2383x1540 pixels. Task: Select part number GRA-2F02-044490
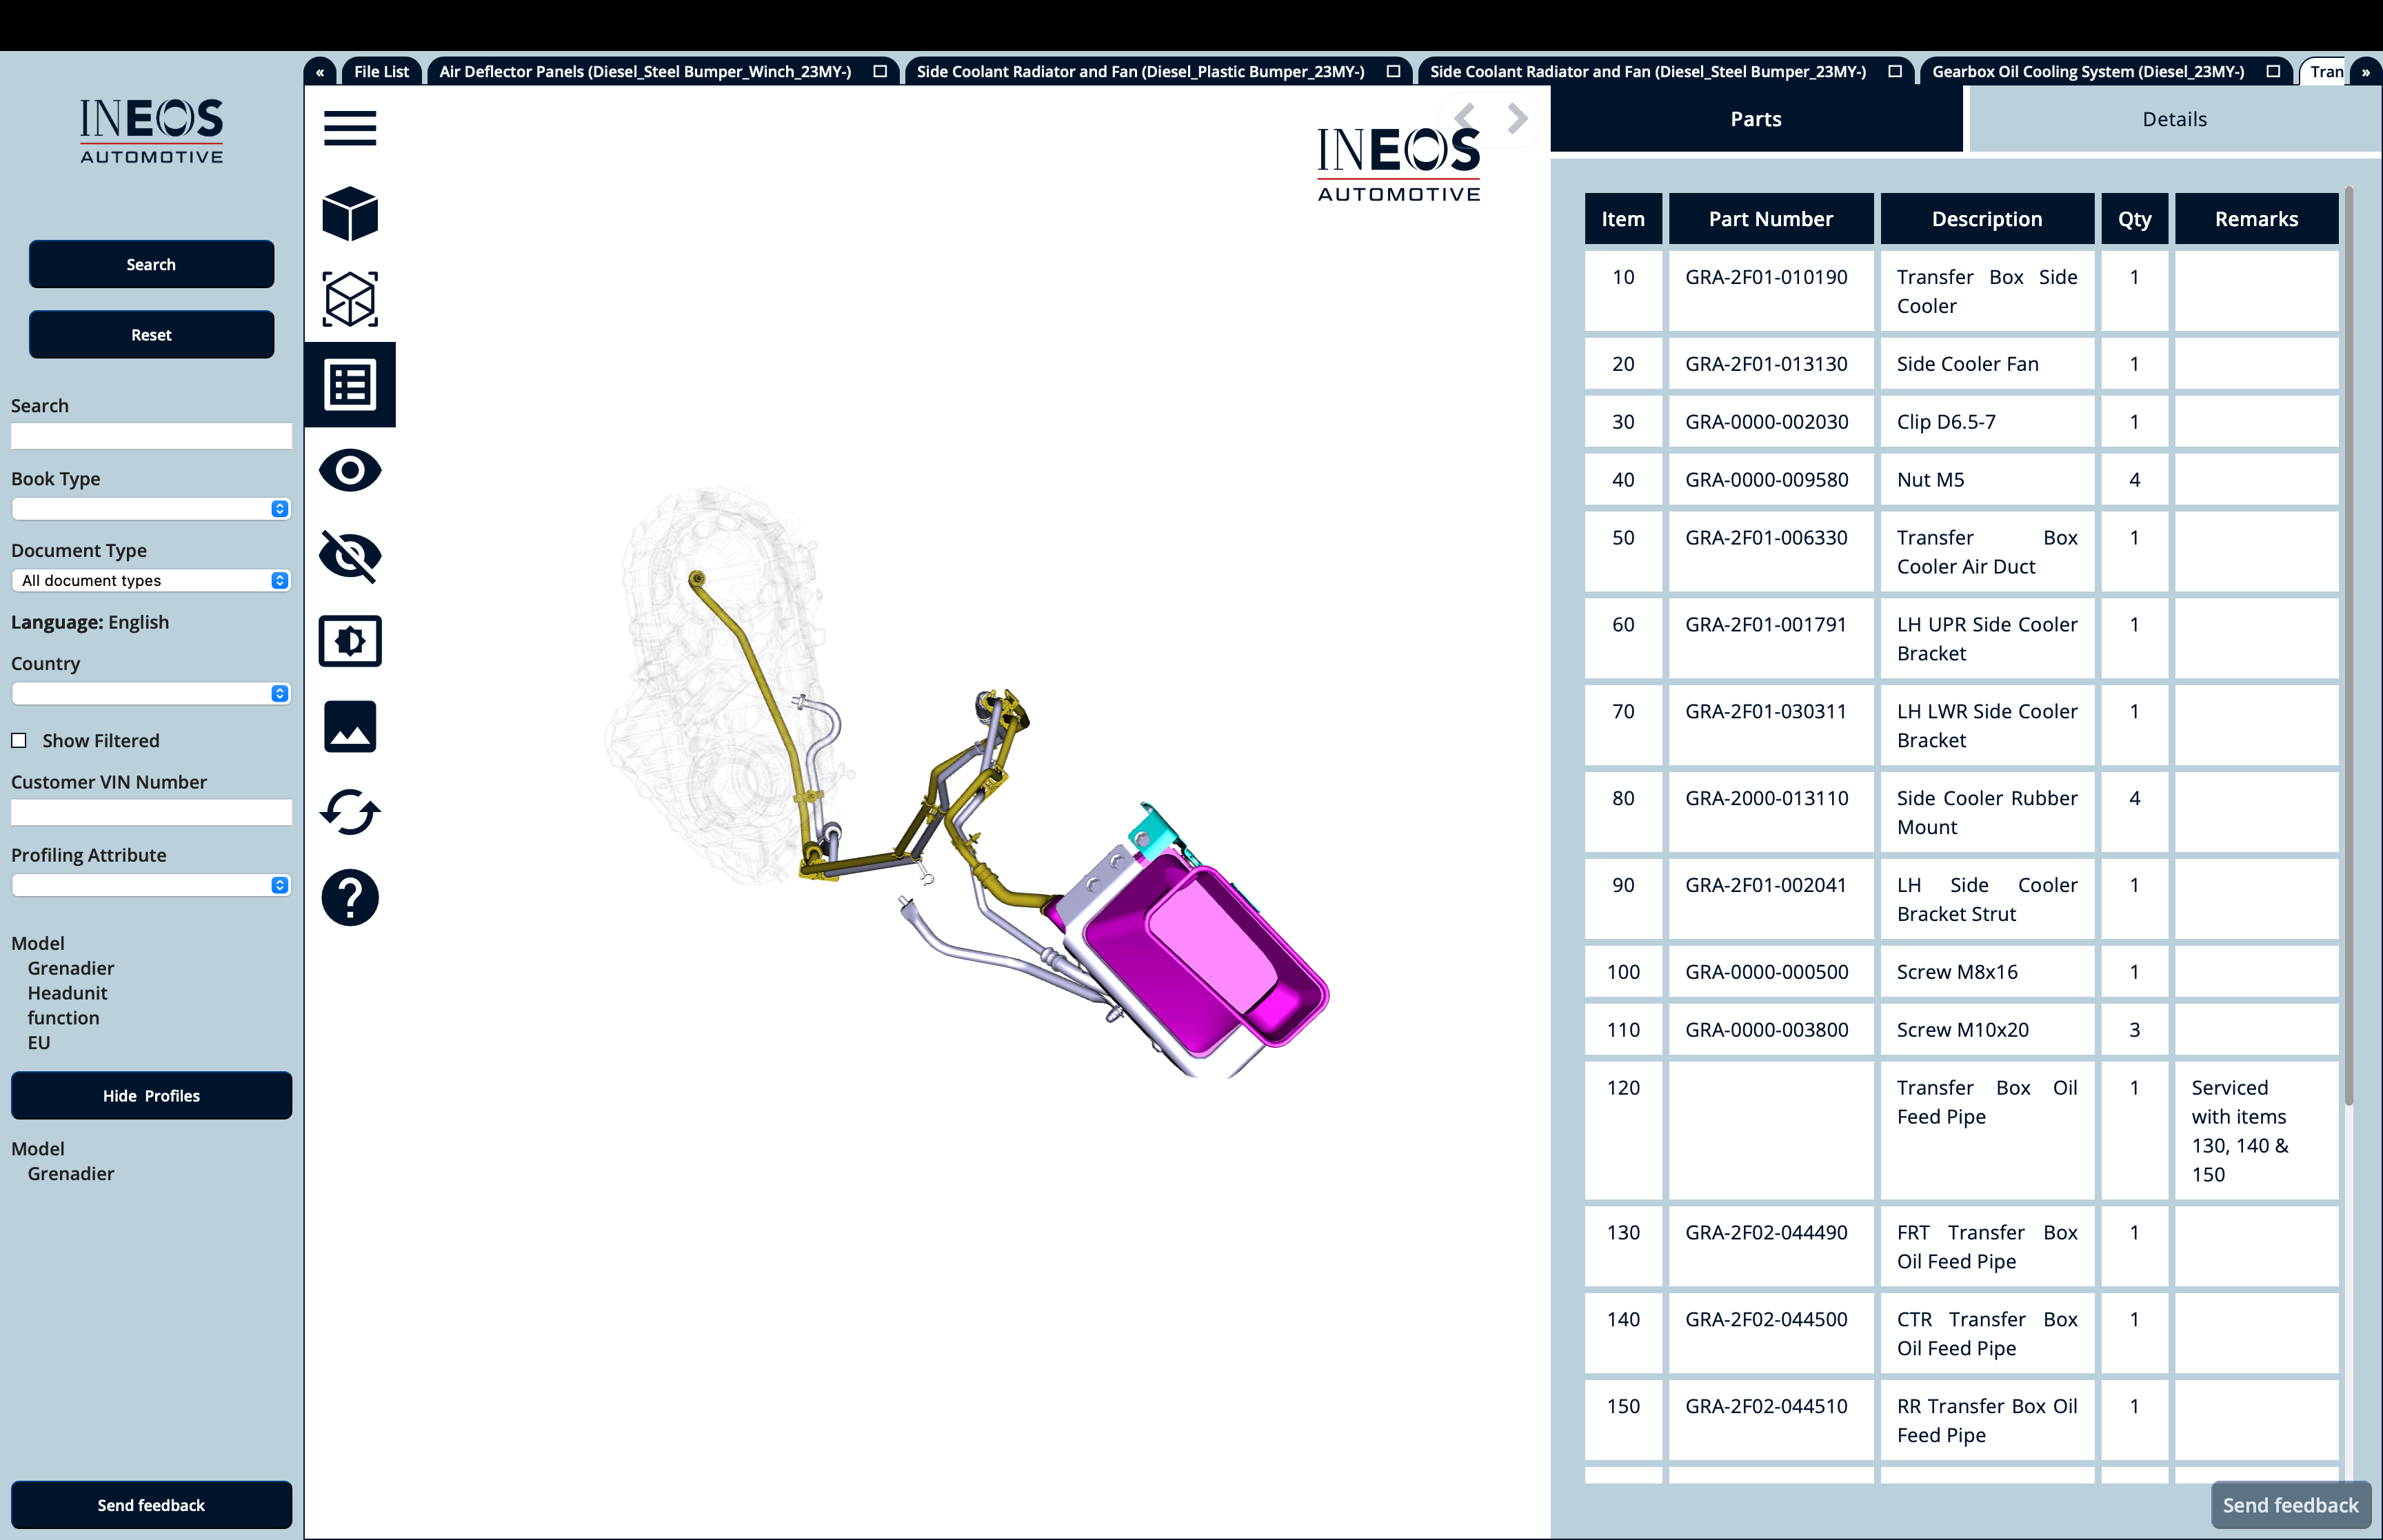1766,1232
